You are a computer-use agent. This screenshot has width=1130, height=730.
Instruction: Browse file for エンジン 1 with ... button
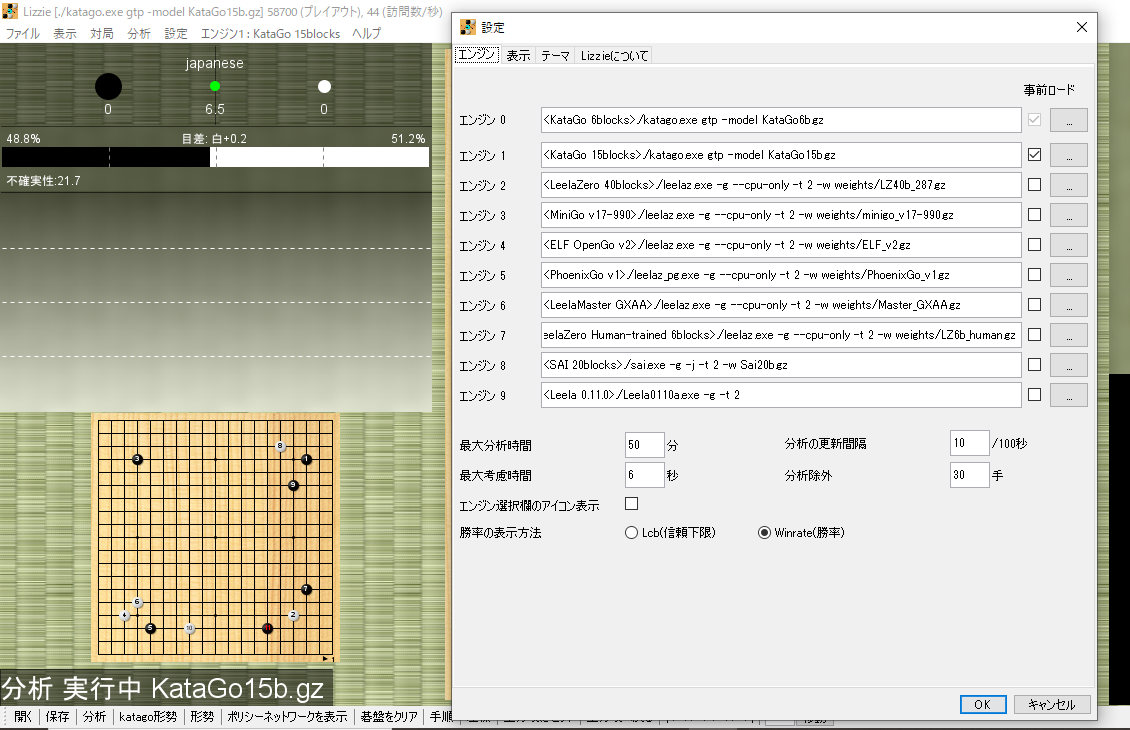[1069, 155]
